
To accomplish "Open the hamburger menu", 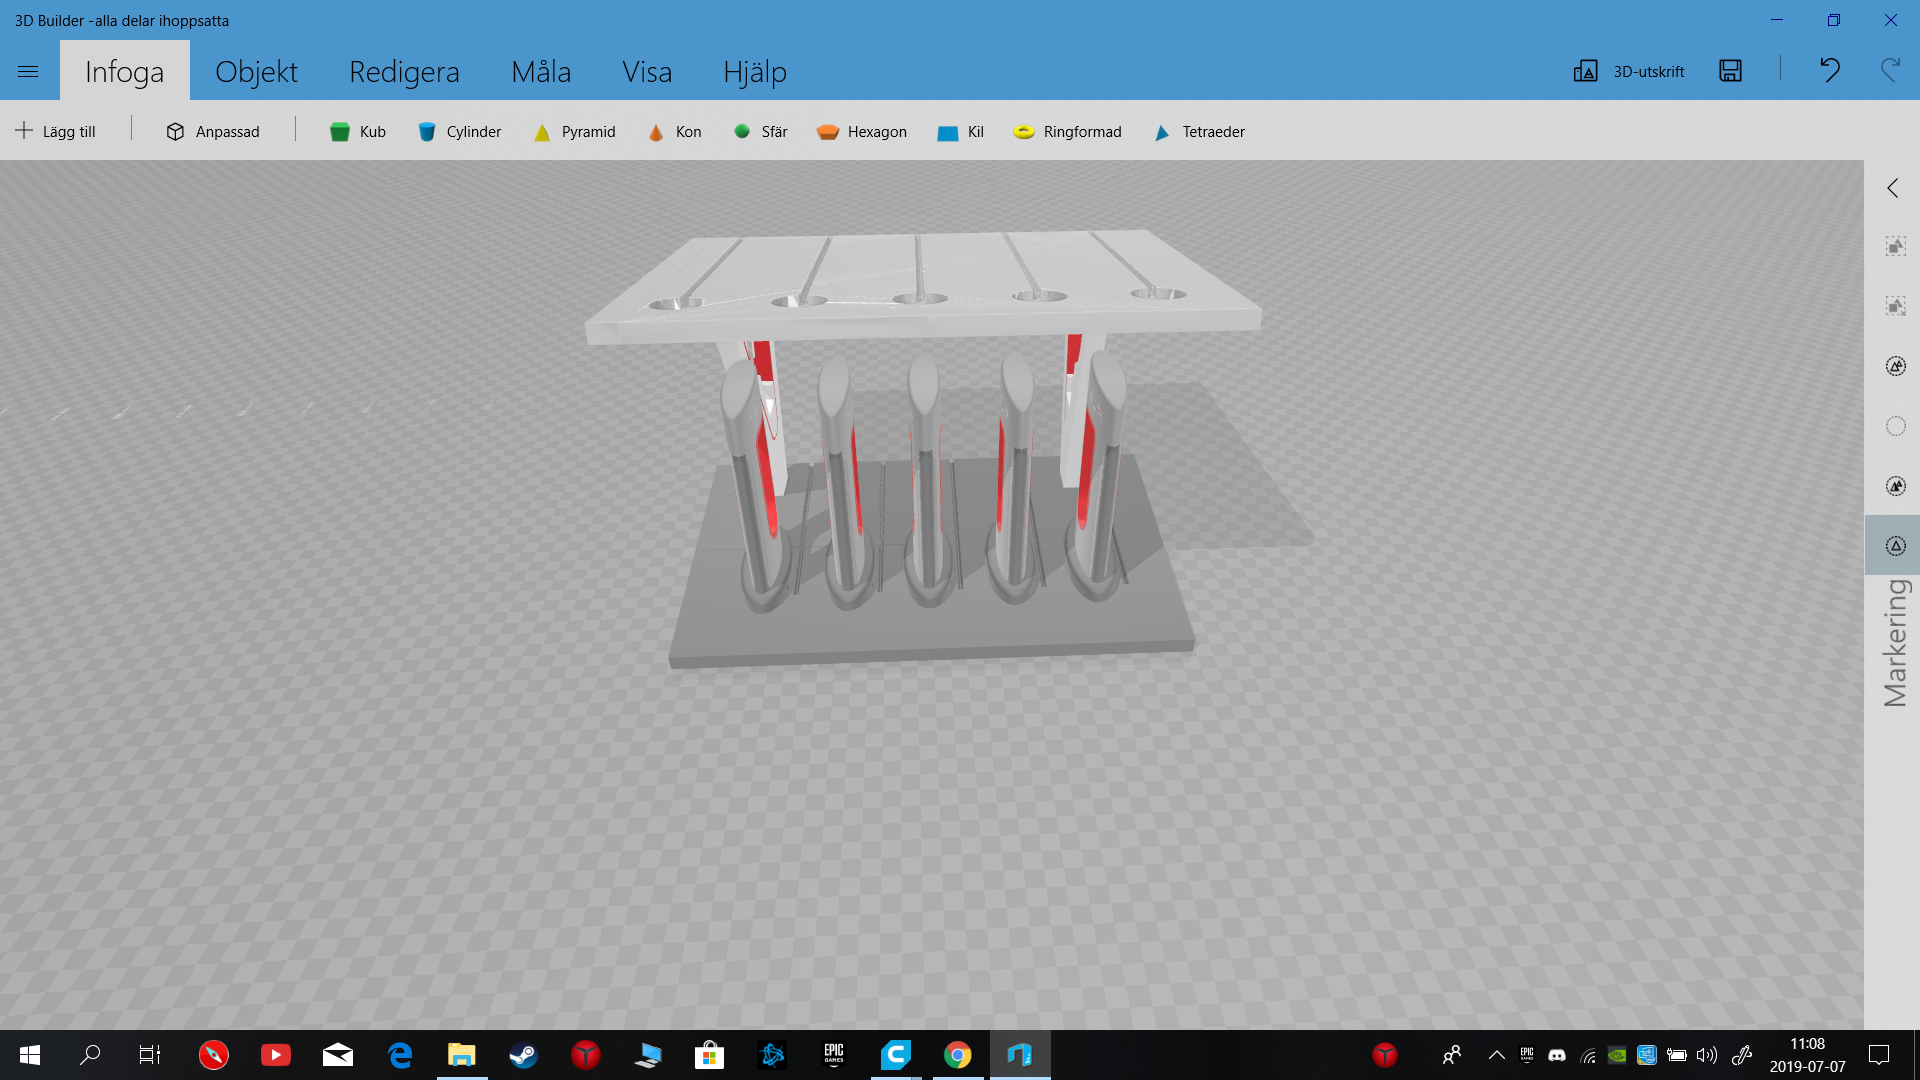I will pos(28,71).
